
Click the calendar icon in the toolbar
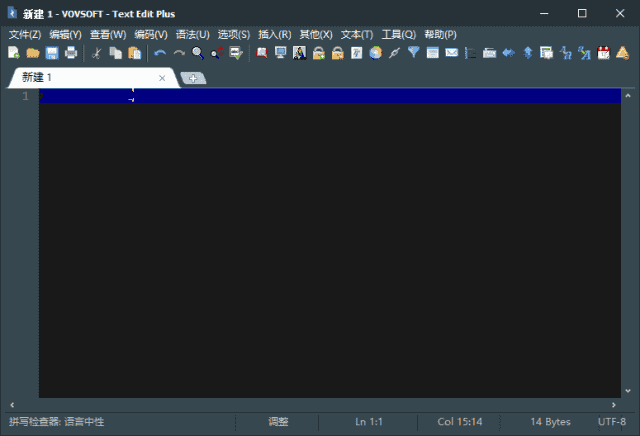[x=603, y=53]
